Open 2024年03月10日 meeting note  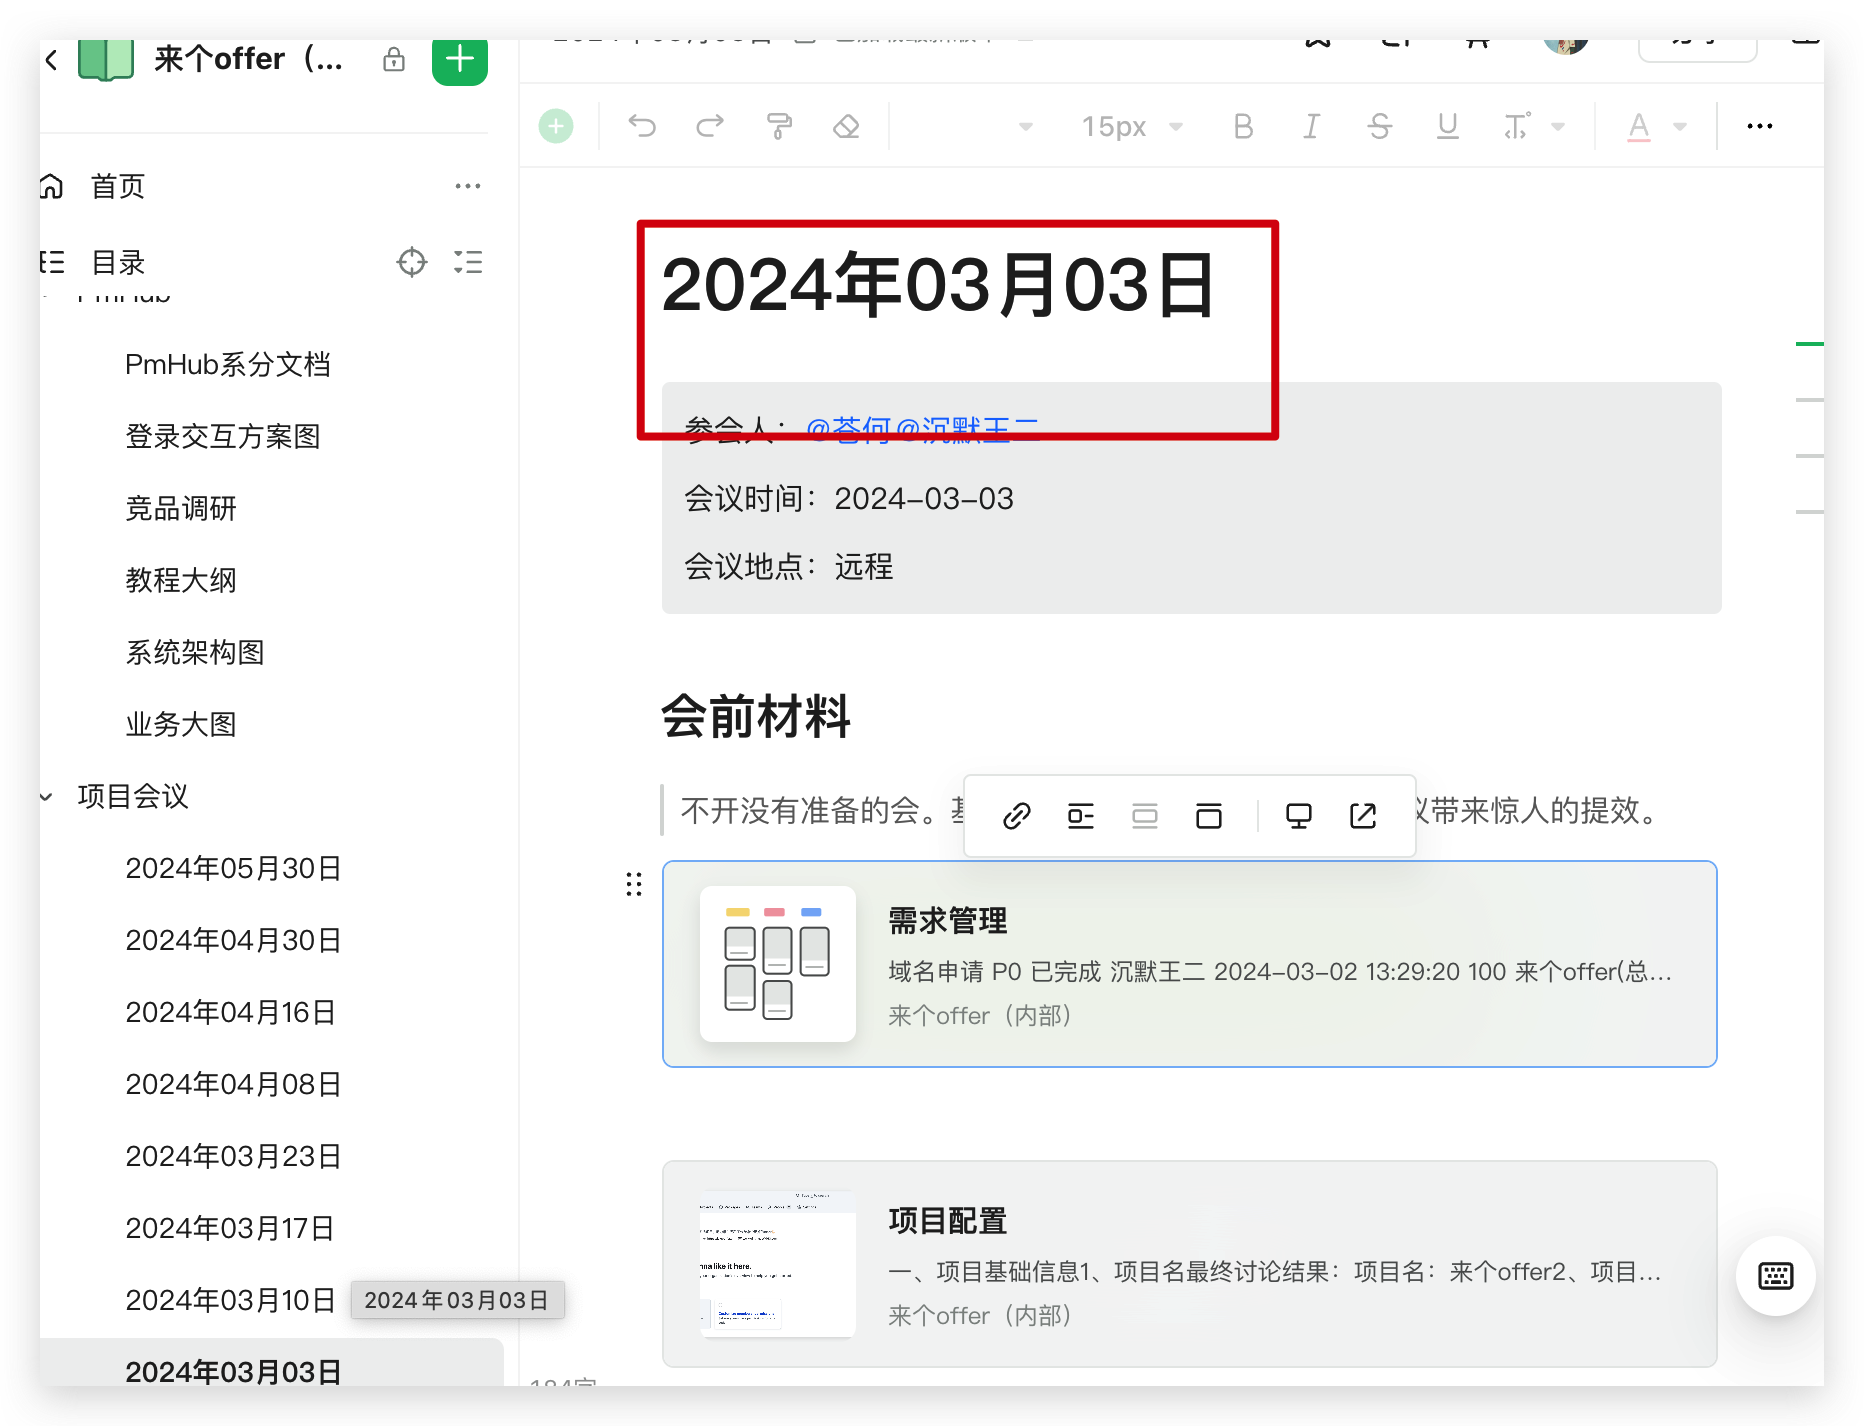(230, 1300)
